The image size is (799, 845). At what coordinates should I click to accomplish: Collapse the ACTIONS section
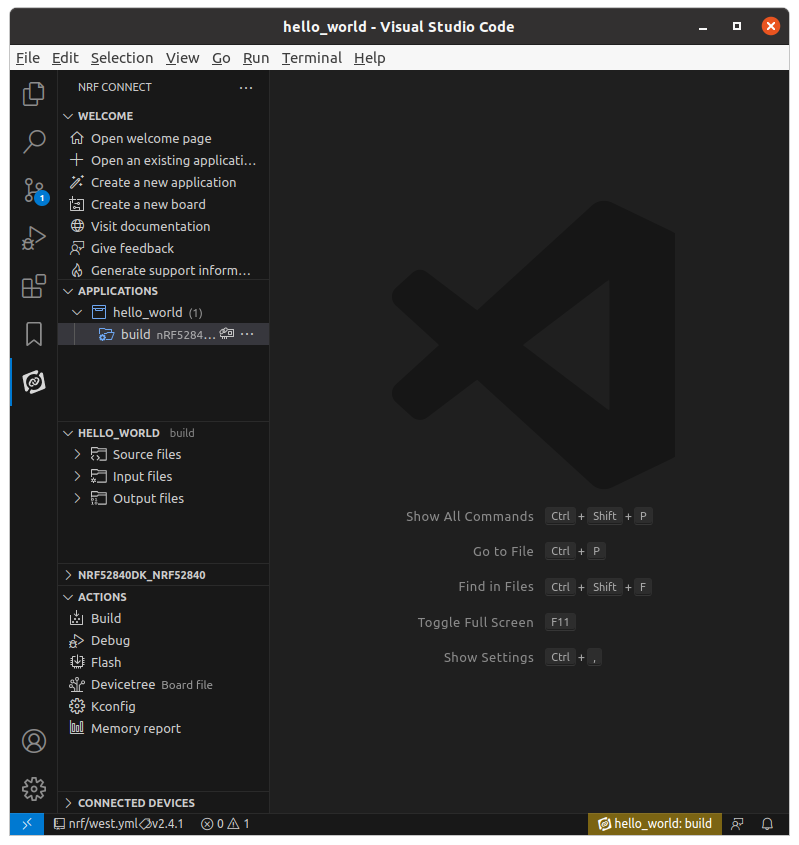point(68,597)
